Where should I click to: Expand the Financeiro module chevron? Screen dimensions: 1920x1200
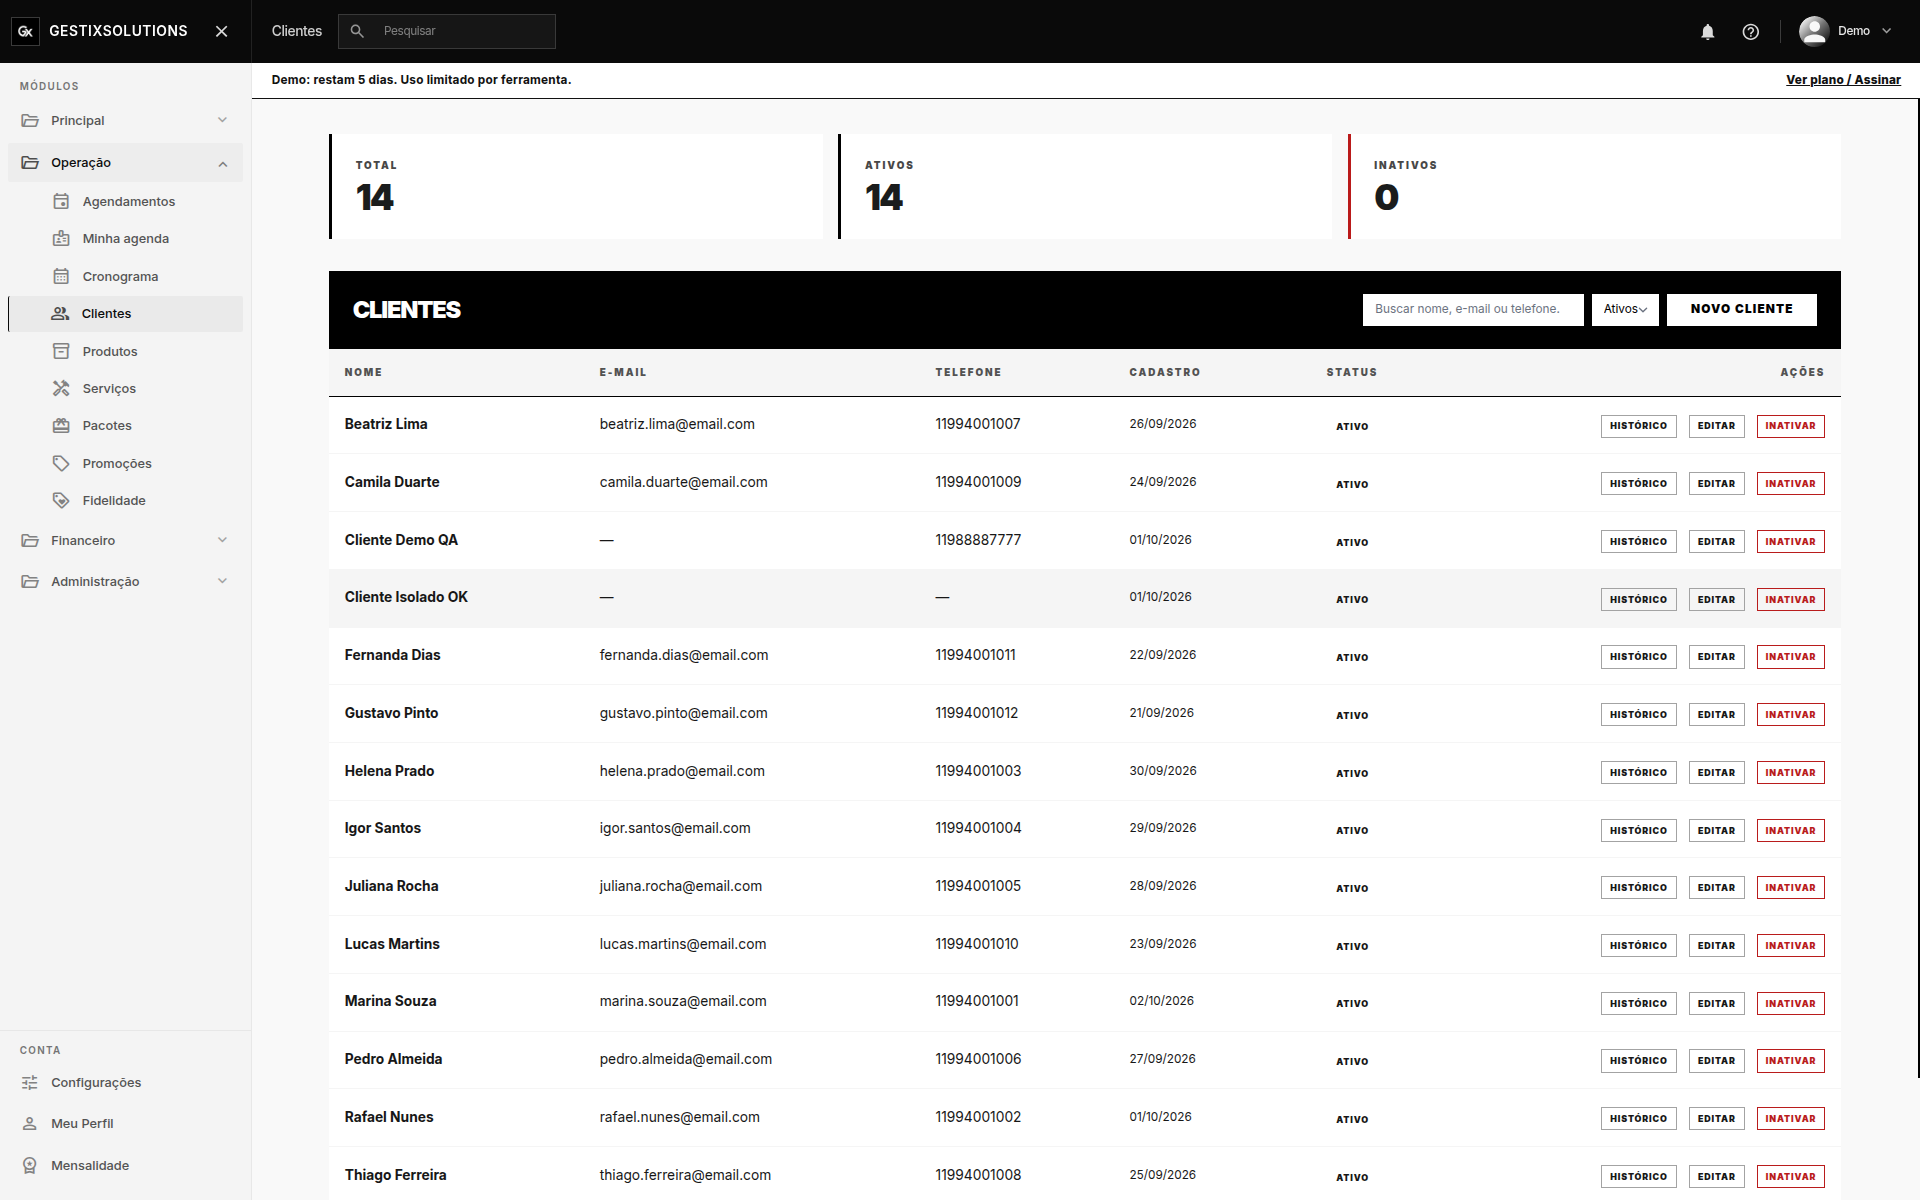[x=222, y=540]
